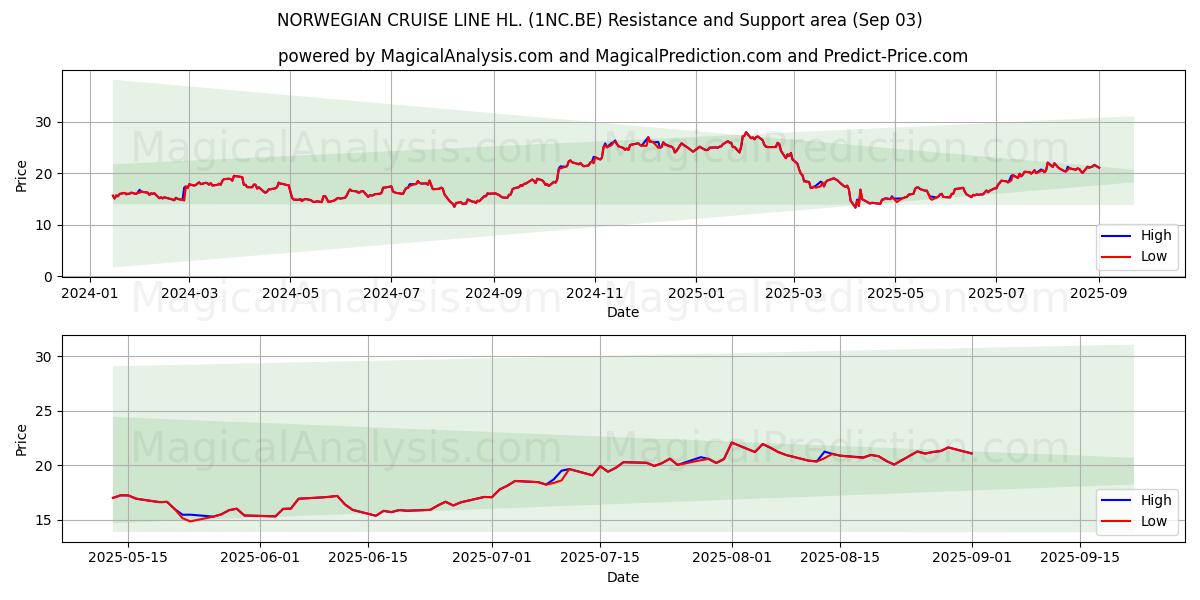Click the 2025-07 tick label on upper chart
Screen dimensions: 1200x600
[995, 294]
